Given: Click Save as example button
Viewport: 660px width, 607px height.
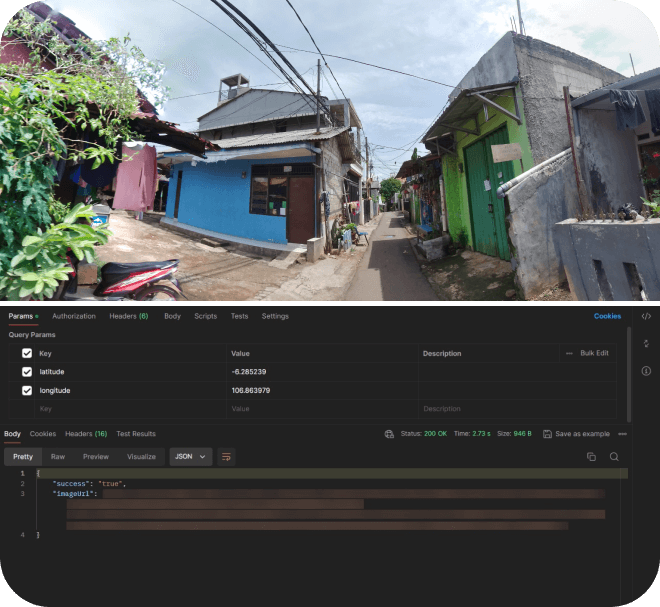Looking at the screenshot, I should 576,434.
